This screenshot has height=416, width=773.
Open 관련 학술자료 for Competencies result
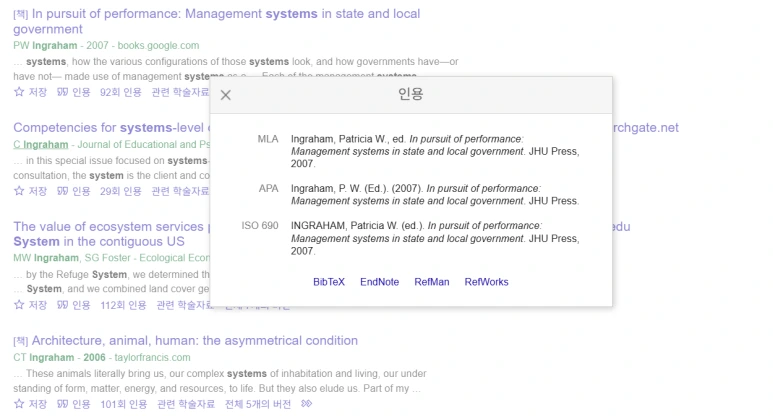click(x=180, y=191)
